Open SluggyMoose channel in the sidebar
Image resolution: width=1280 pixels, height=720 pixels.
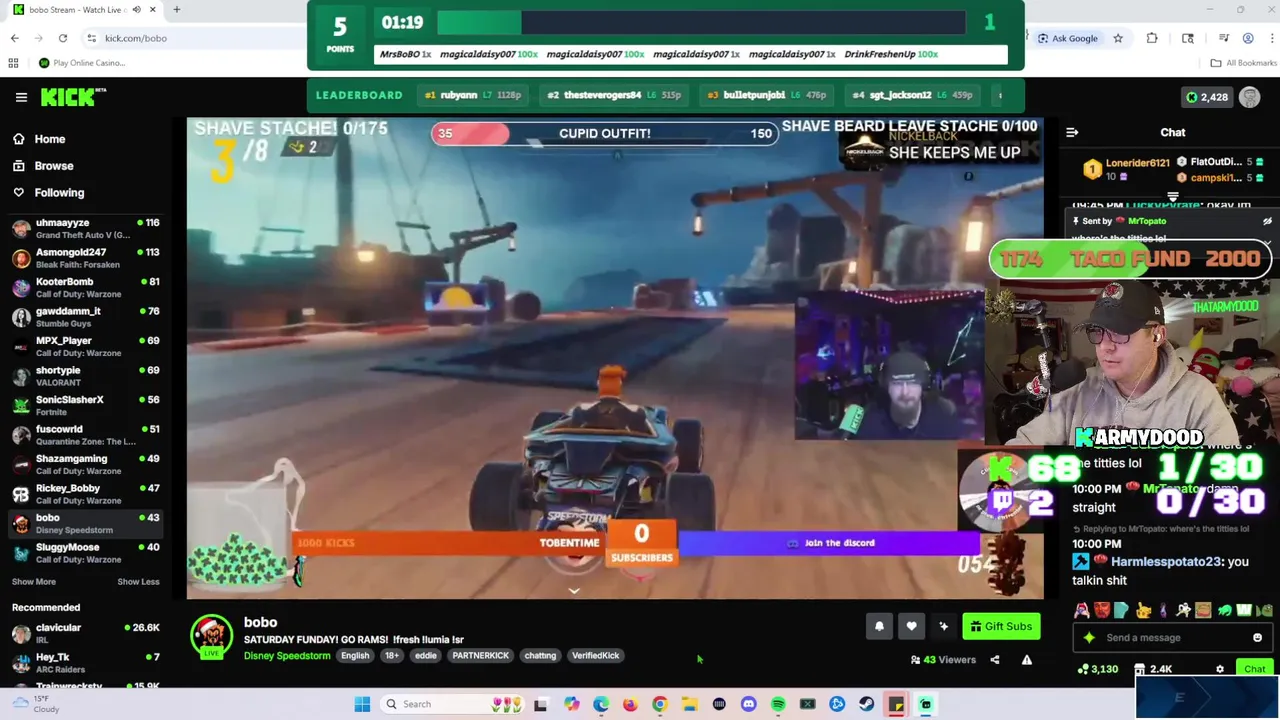coord(85,553)
